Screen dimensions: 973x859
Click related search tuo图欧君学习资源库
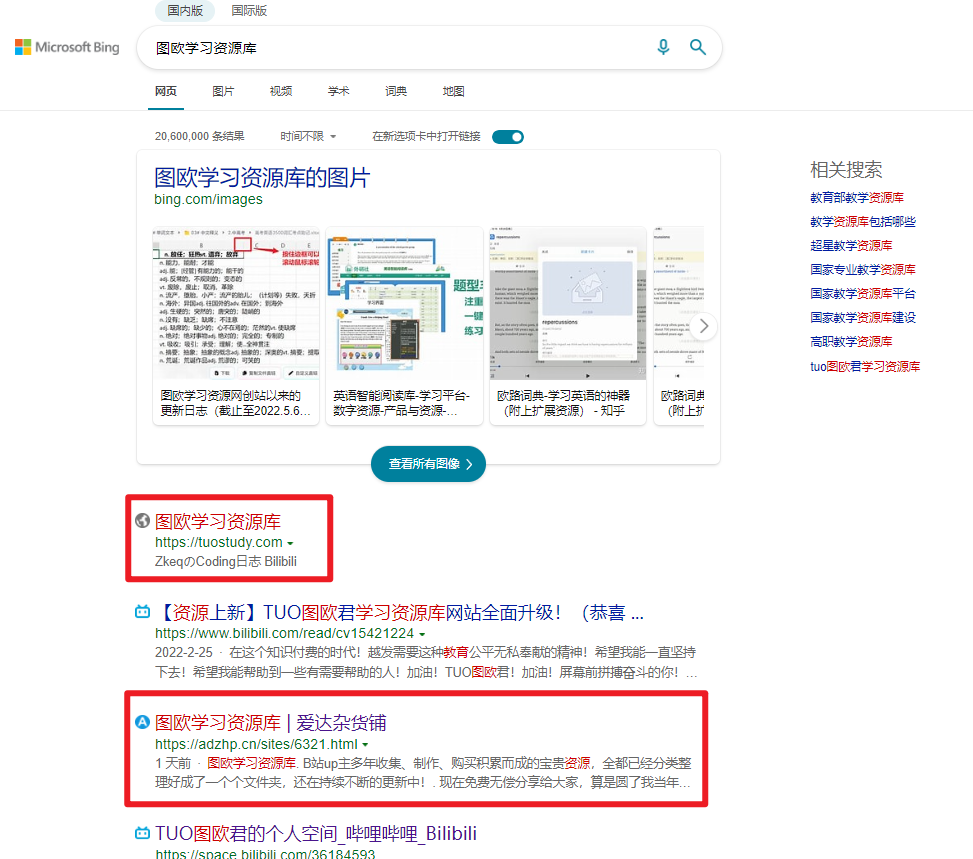tap(865, 366)
